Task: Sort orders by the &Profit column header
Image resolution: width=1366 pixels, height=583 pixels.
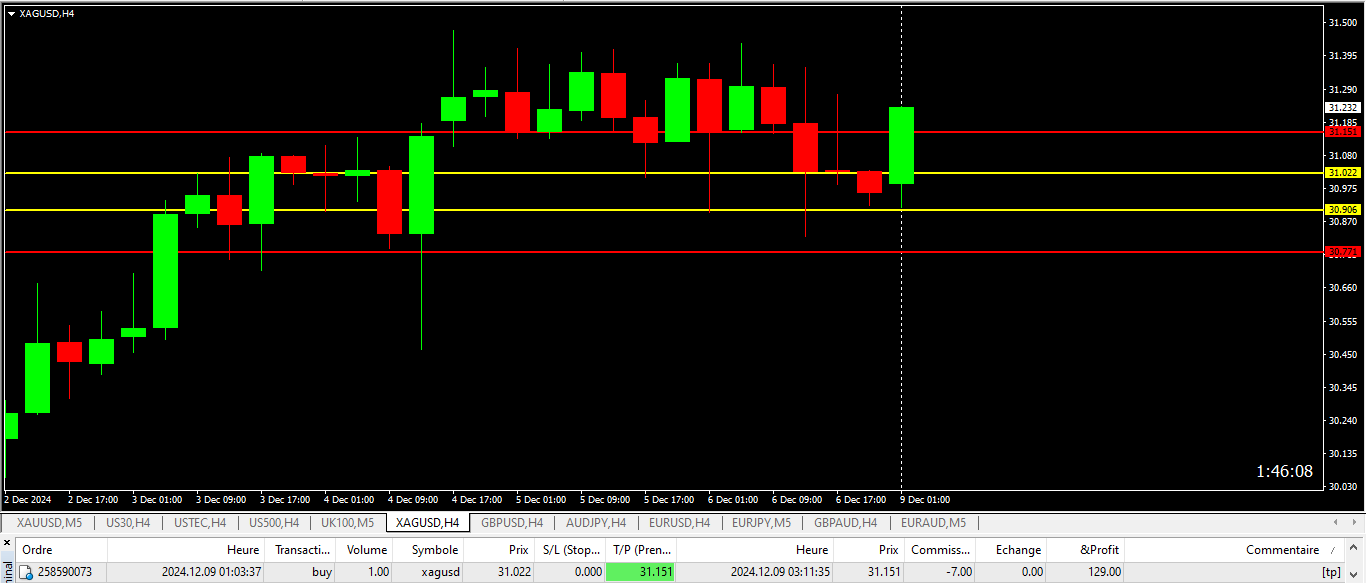Action: 1099,549
